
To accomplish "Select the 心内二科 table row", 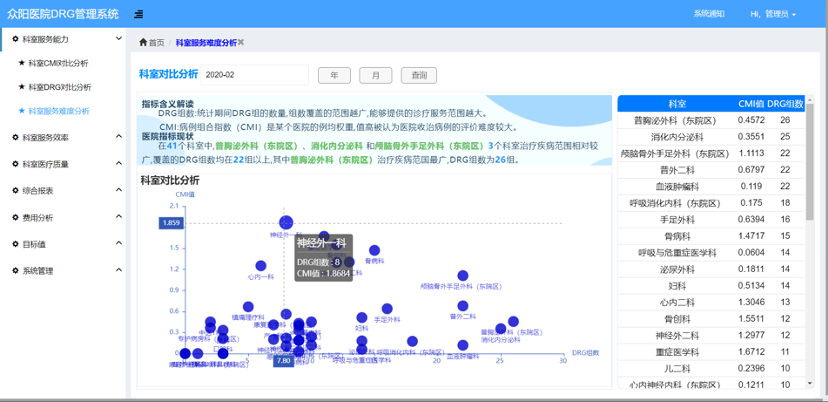I will 711,303.
